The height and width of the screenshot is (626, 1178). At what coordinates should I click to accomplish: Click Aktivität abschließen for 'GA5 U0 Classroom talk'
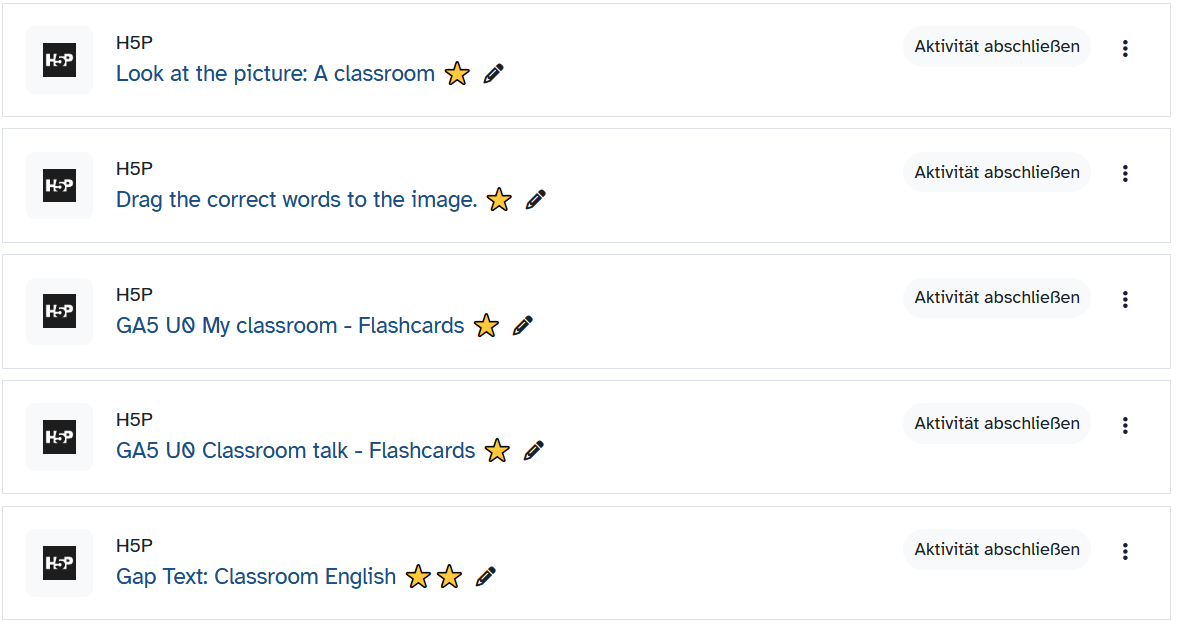tap(997, 424)
